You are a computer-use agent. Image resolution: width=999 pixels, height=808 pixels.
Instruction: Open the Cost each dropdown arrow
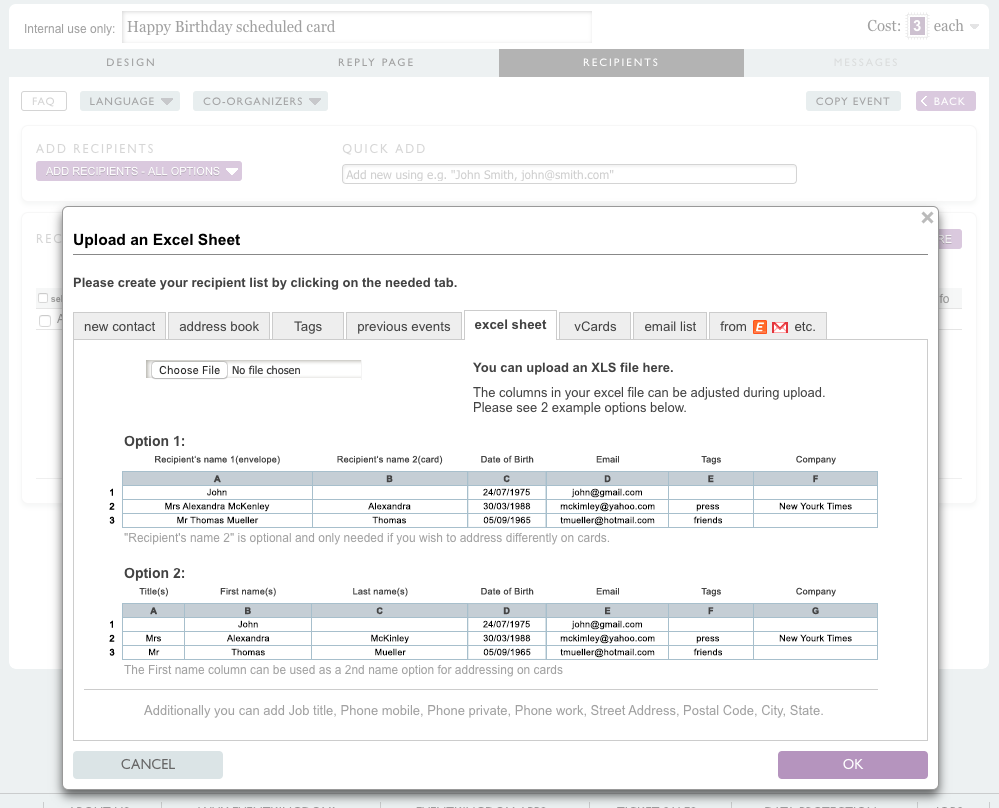[x=974, y=27]
